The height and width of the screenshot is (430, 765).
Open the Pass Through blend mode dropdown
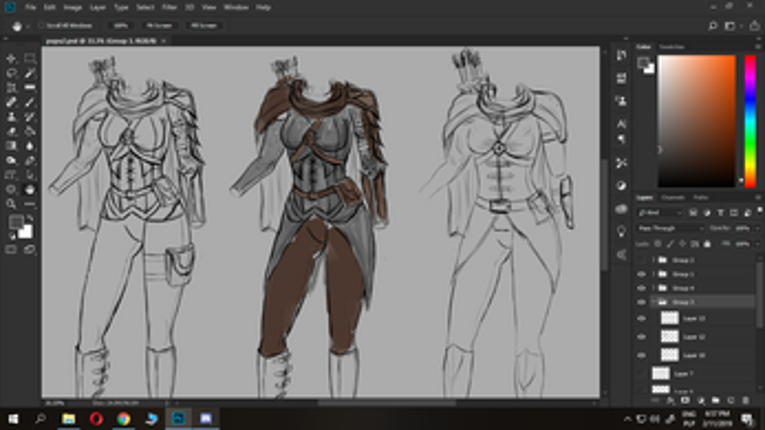pos(670,228)
